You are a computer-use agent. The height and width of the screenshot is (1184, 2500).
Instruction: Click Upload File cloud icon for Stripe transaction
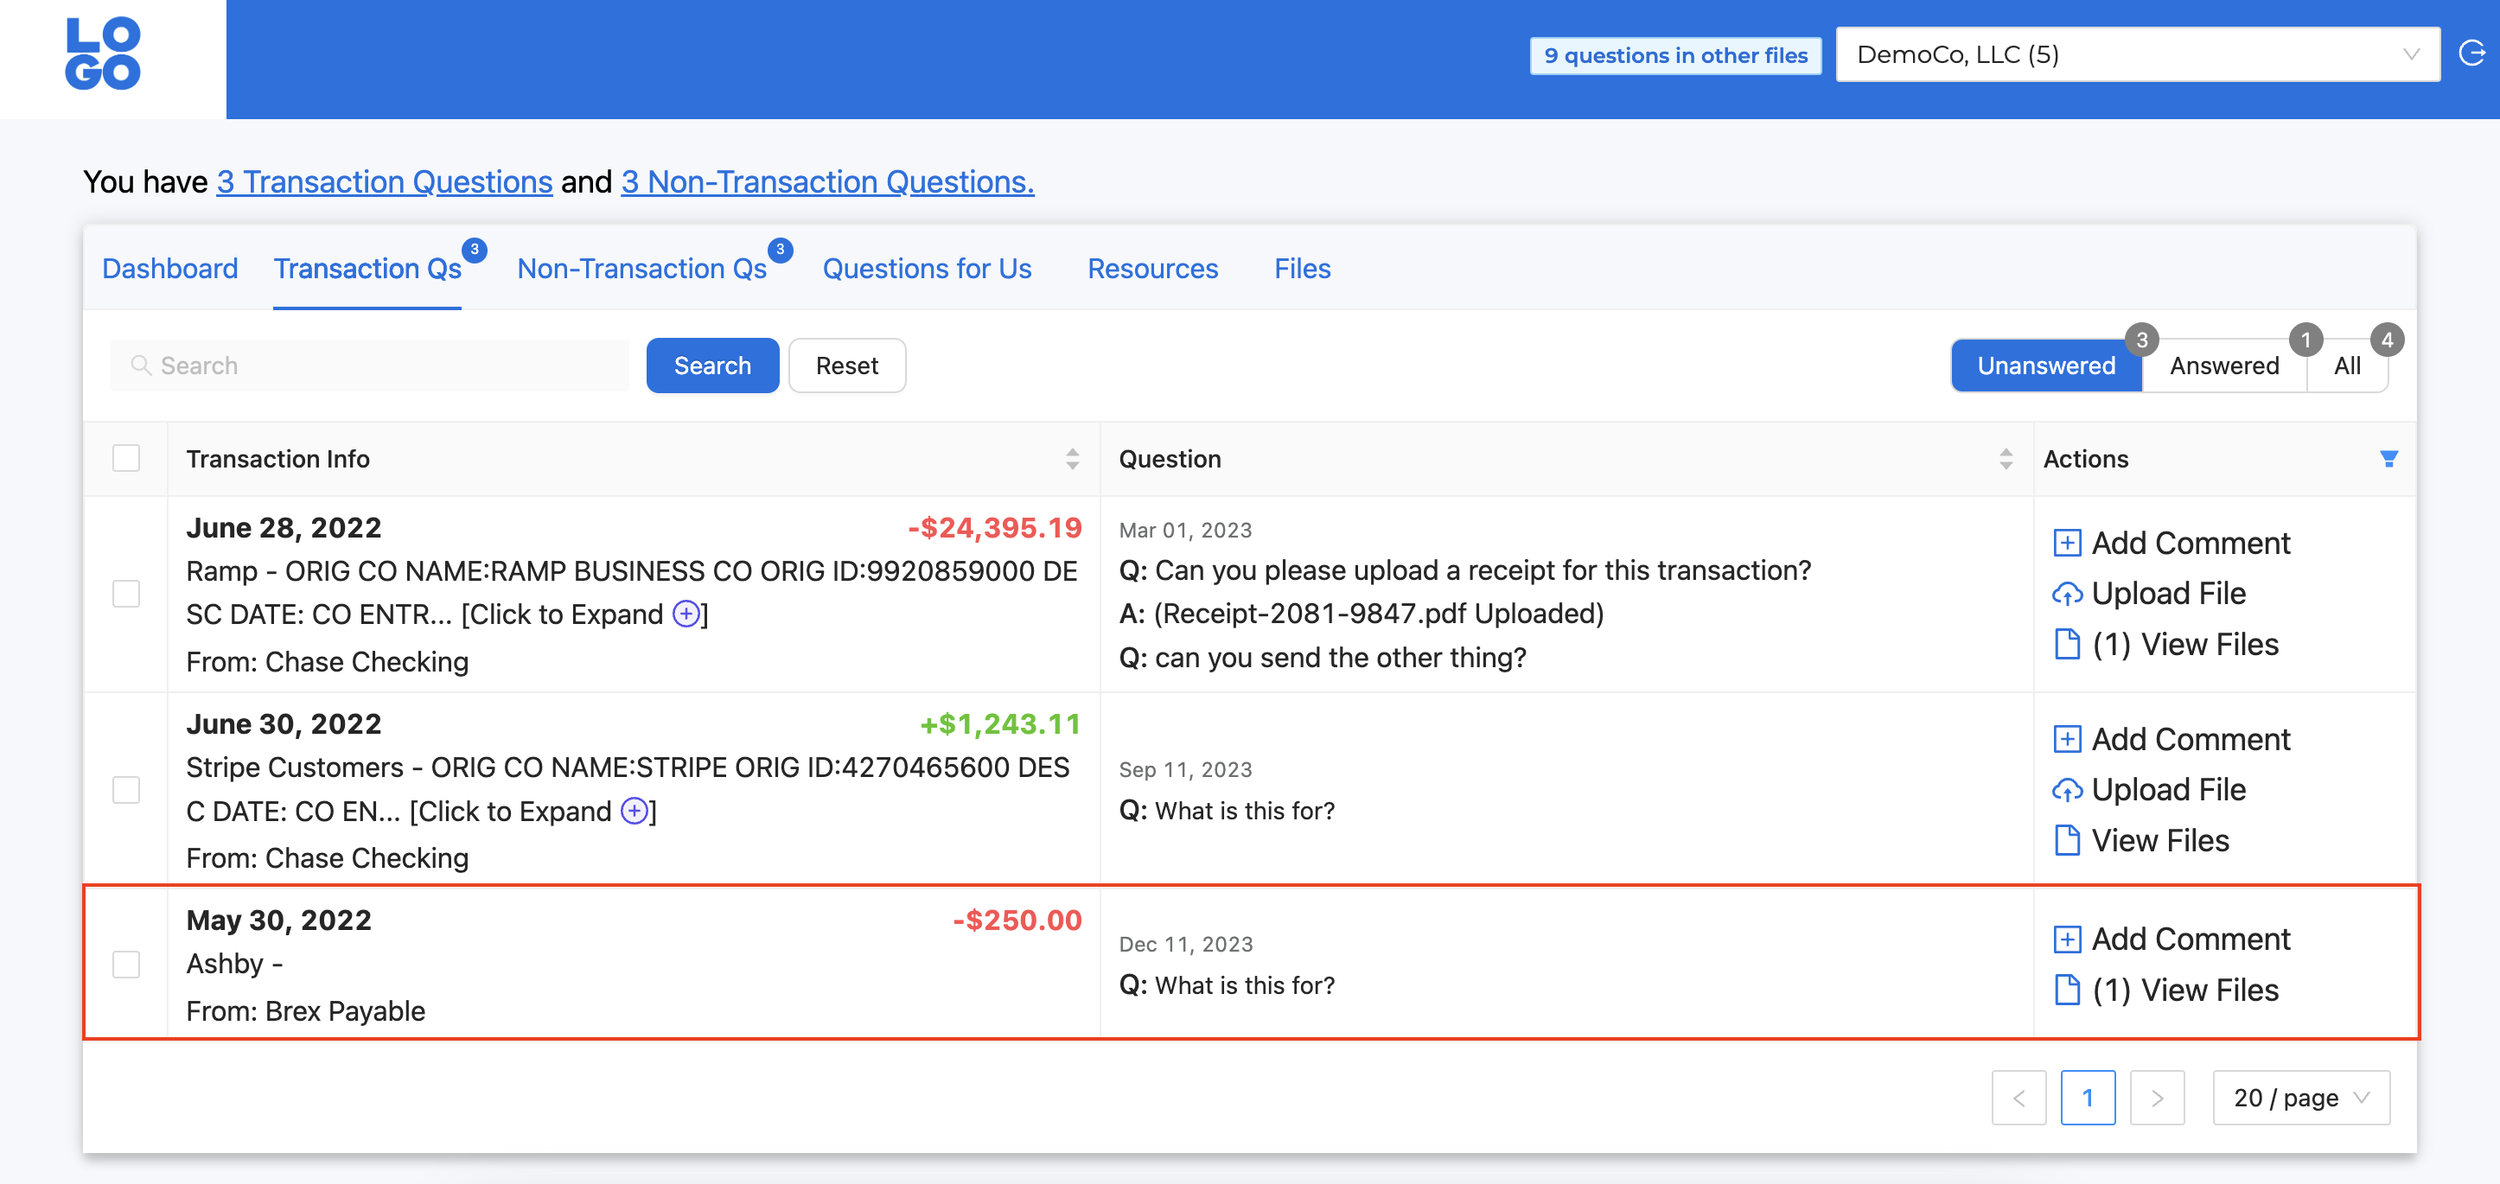click(2066, 790)
